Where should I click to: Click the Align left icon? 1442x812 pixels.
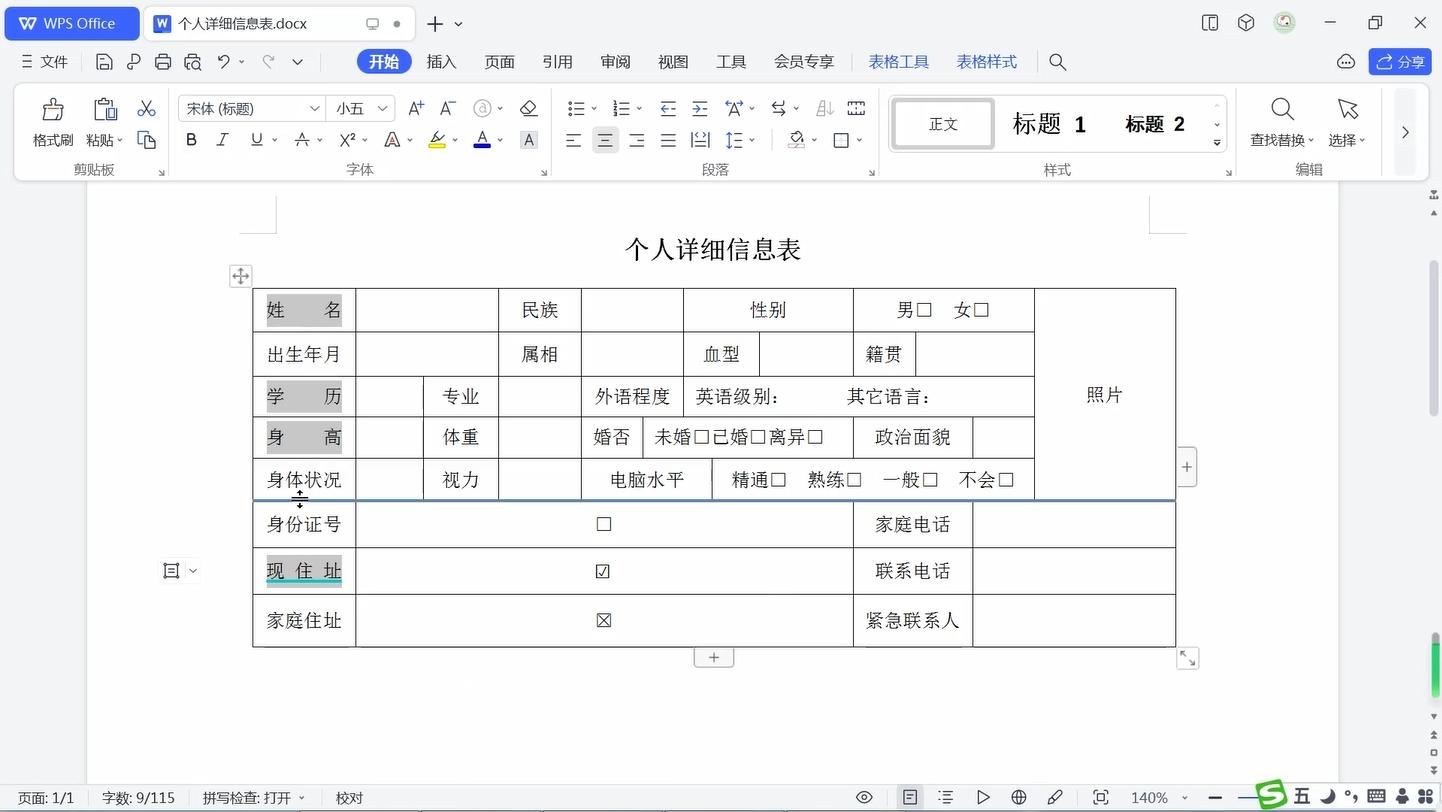pos(573,140)
